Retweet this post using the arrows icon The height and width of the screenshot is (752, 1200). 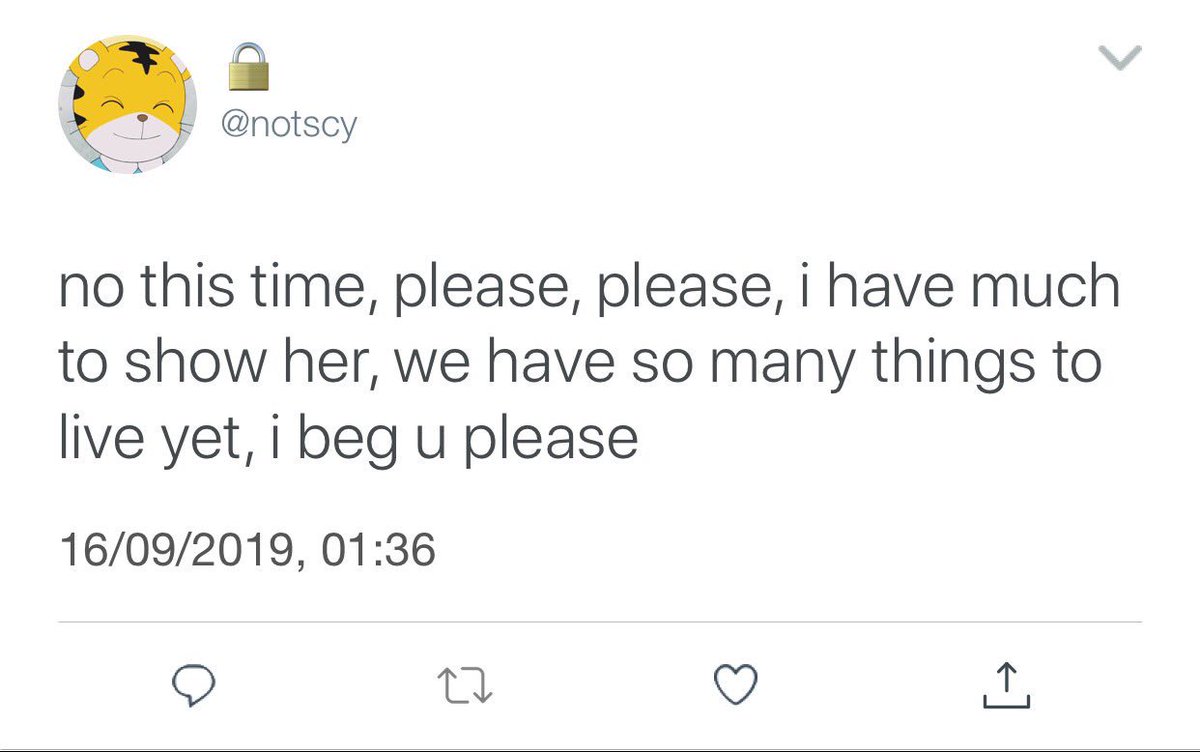click(468, 684)
